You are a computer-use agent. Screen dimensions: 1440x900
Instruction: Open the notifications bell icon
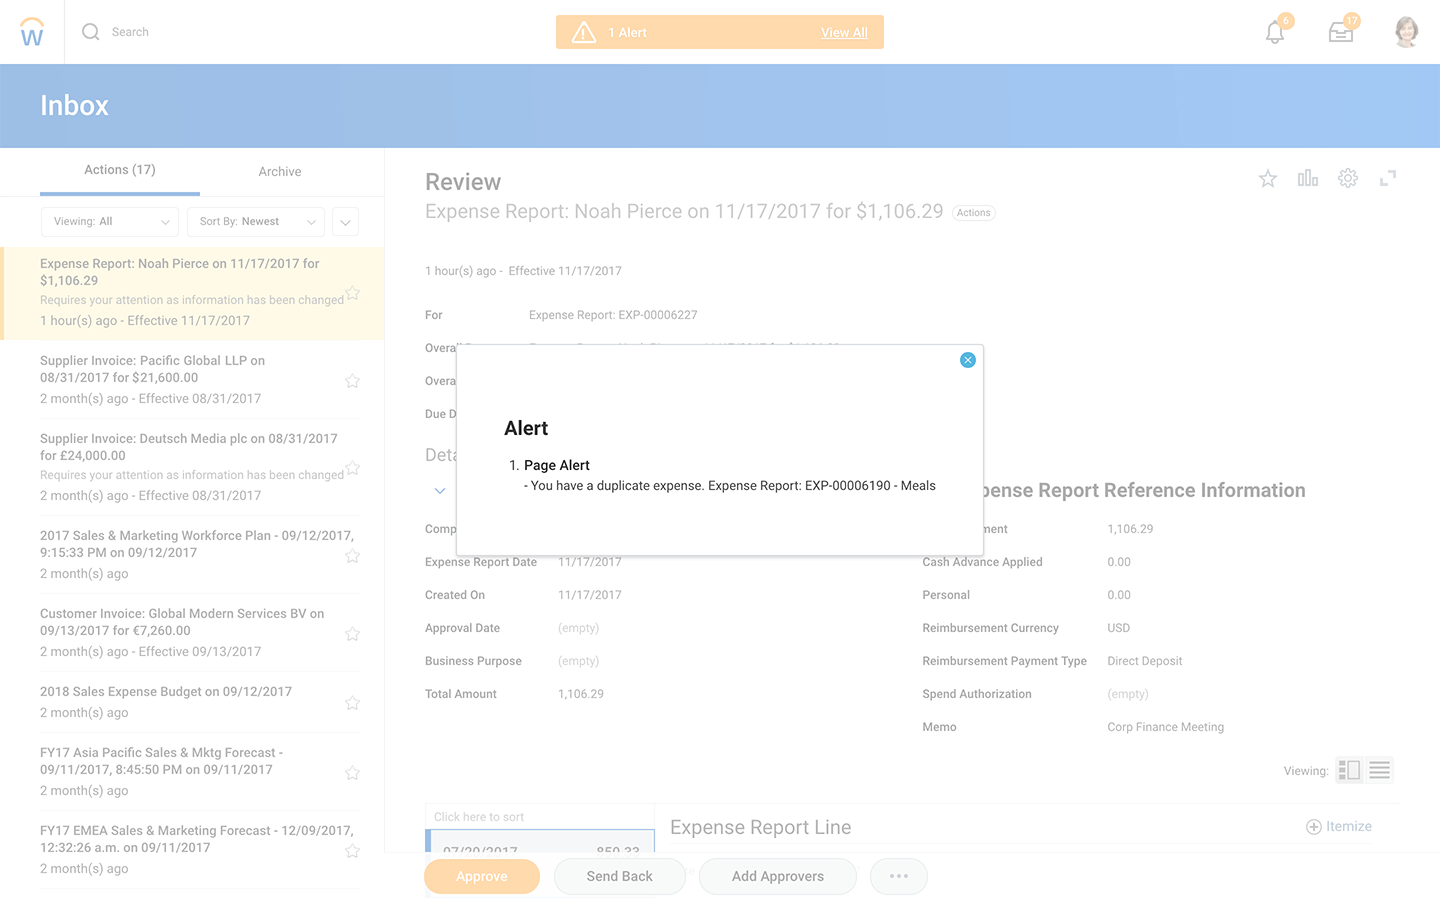1275,32
